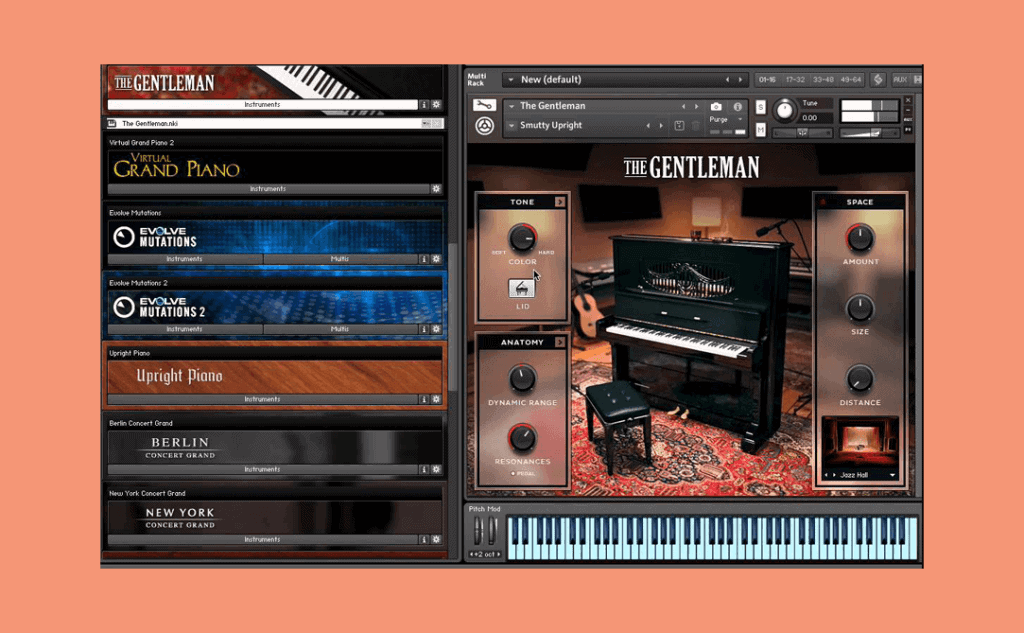Mute the instrument with the M button
Image resolution: width=1024 pixels, height=633 pixels.
(x=760, y=130)
